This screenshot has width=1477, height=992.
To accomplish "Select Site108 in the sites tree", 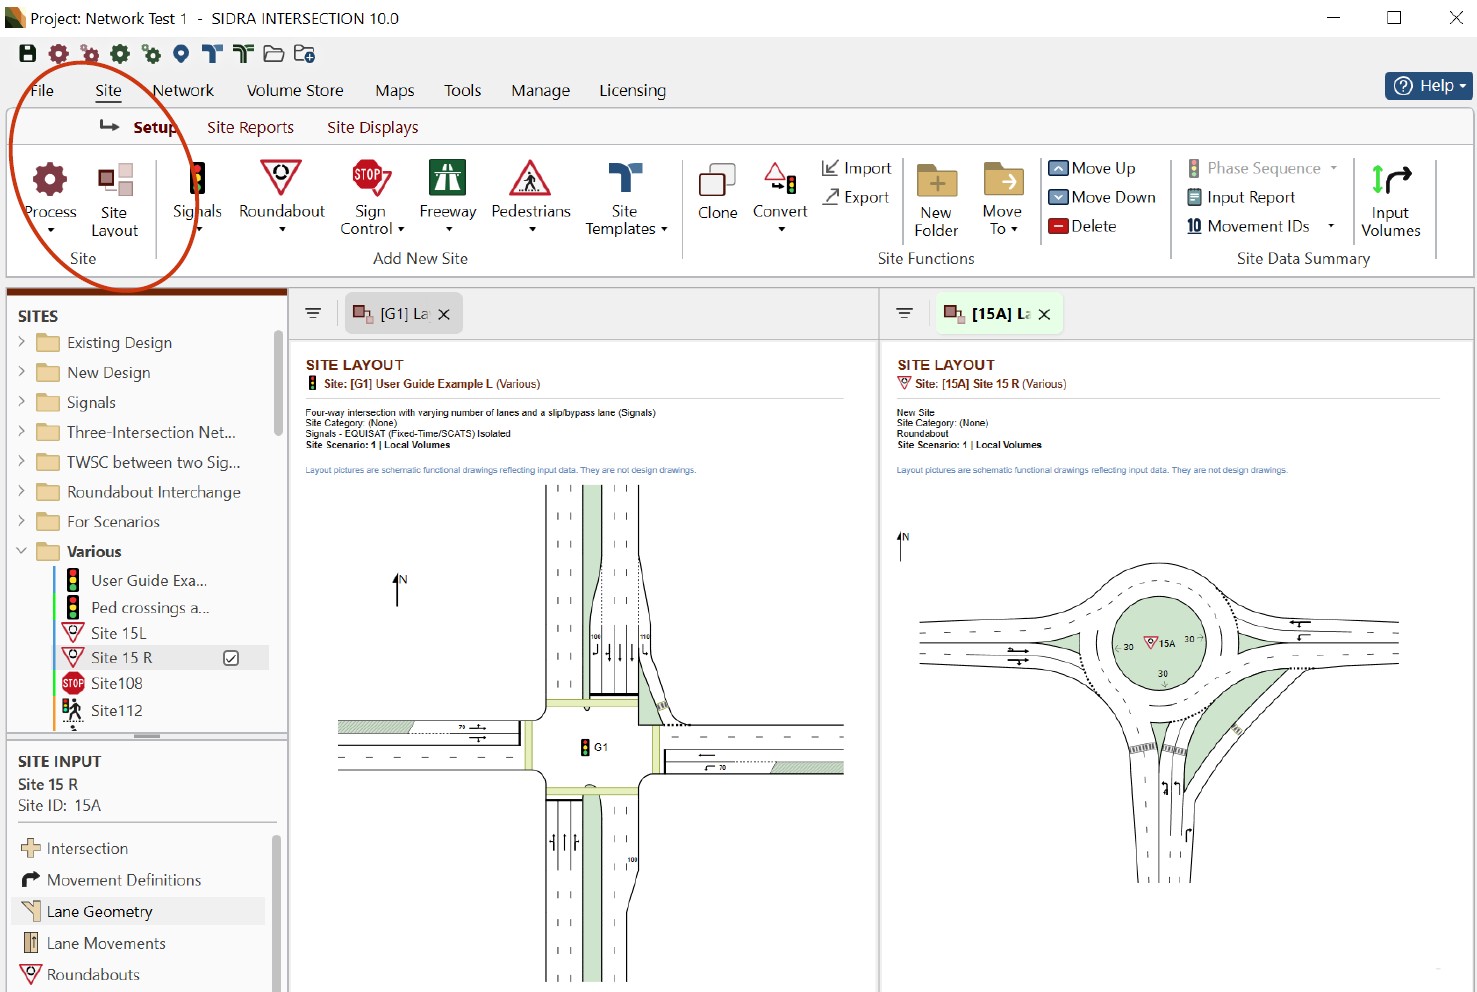I will 116,683.
